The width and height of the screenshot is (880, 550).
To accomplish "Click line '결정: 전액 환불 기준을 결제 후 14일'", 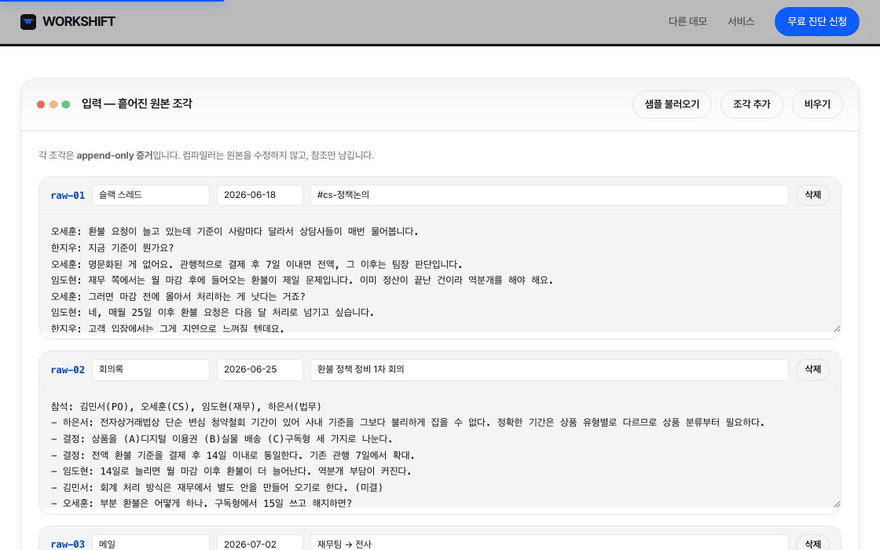I will click(232, 455).
